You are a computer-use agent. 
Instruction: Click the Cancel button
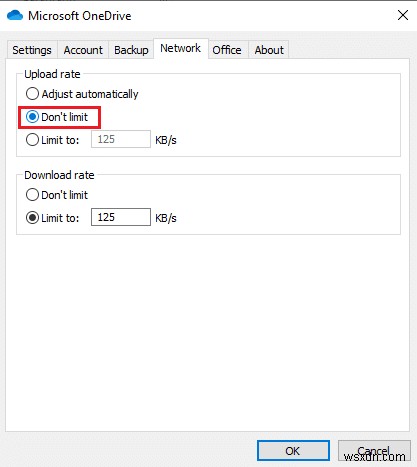374,451
